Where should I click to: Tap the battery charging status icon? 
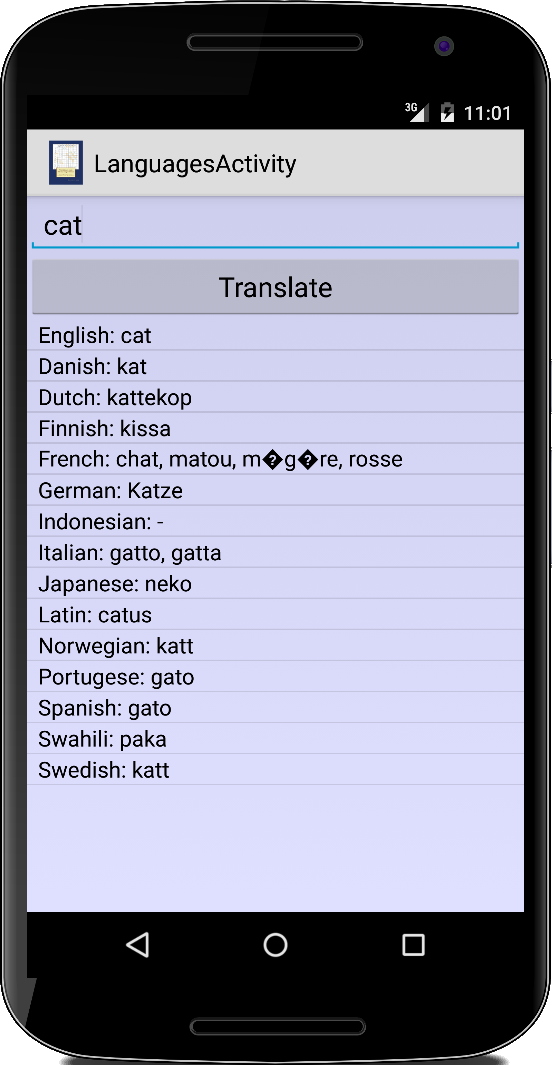(447, 112)
